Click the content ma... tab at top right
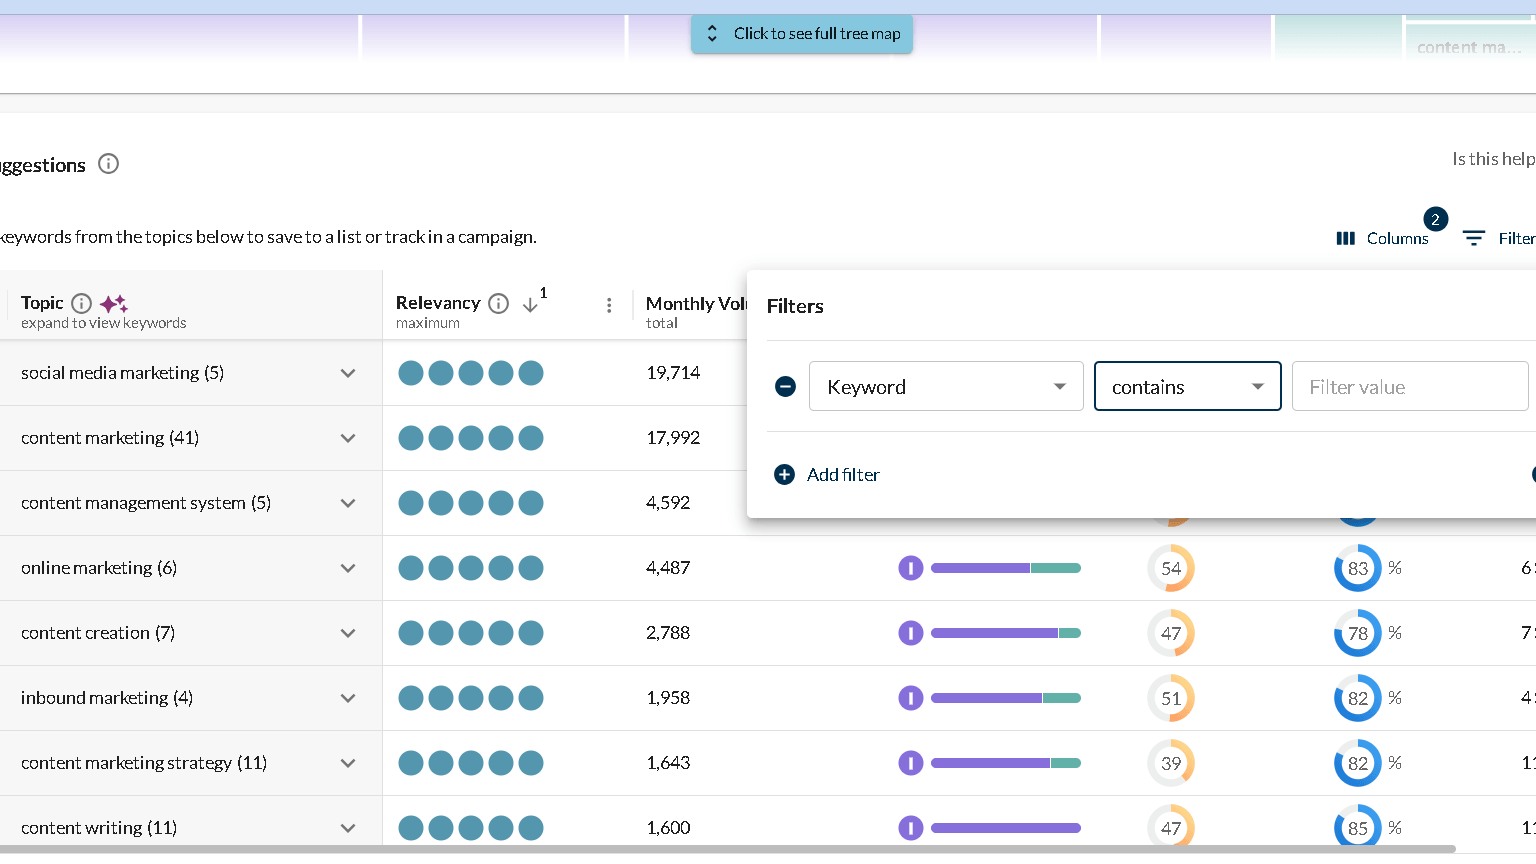 coord(1470,47)
